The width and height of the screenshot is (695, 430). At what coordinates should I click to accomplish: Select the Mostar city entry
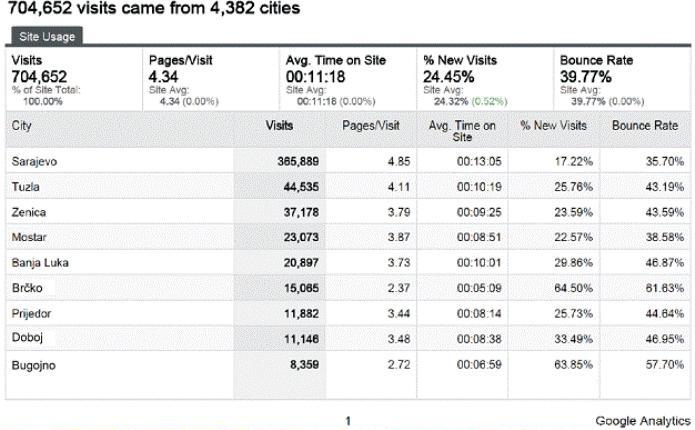pyautogui.click(x=29, y=238)
